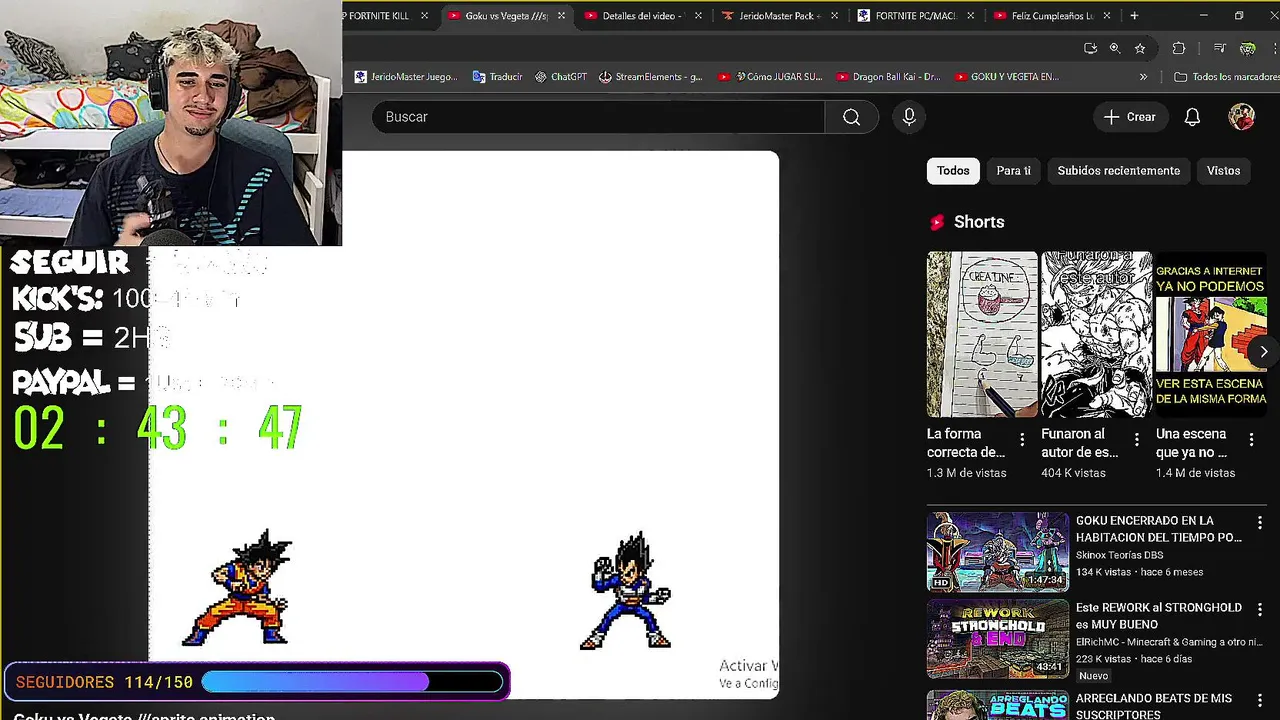Click into the Buscar search field
Screen dimensions: 1280x720
598,117
